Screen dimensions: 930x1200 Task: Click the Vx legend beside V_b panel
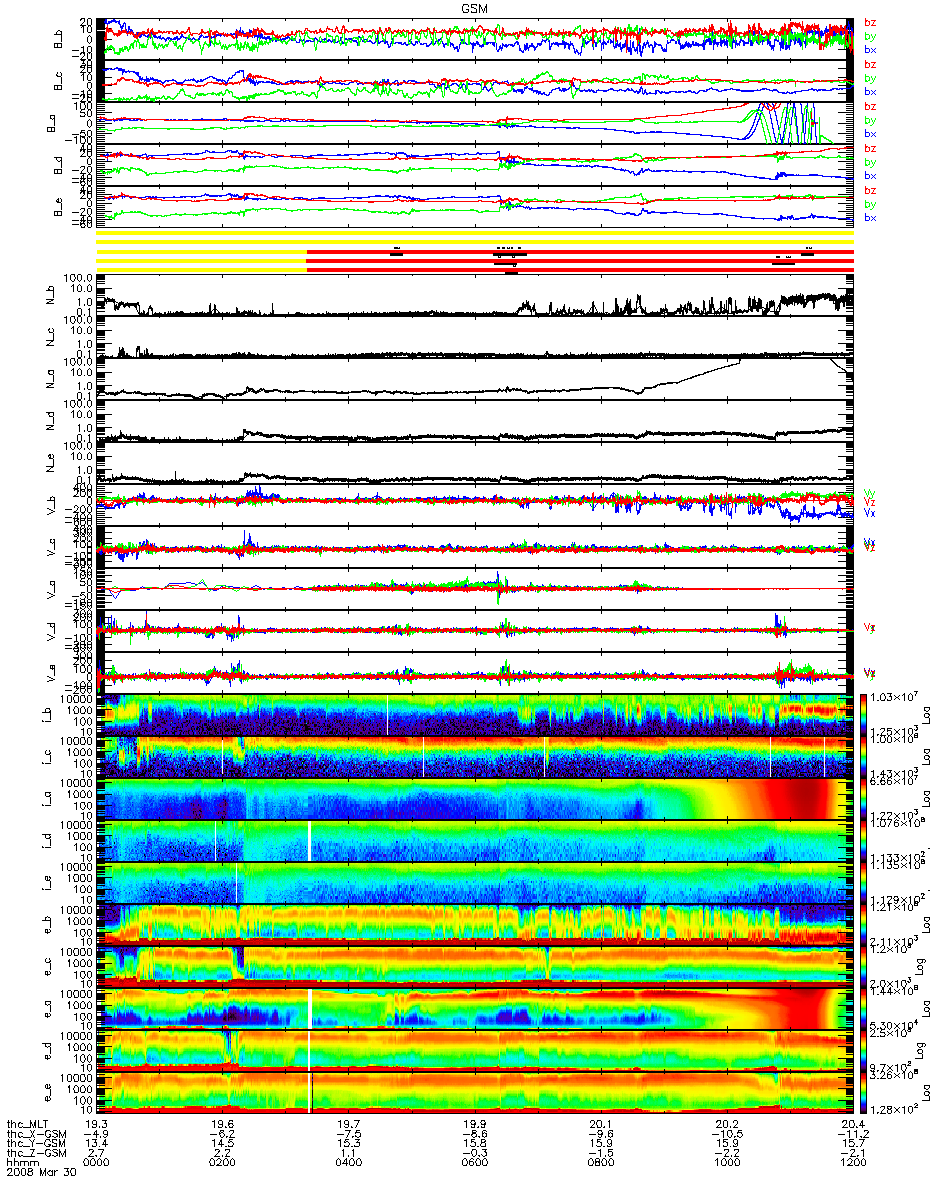coord(870,513)
